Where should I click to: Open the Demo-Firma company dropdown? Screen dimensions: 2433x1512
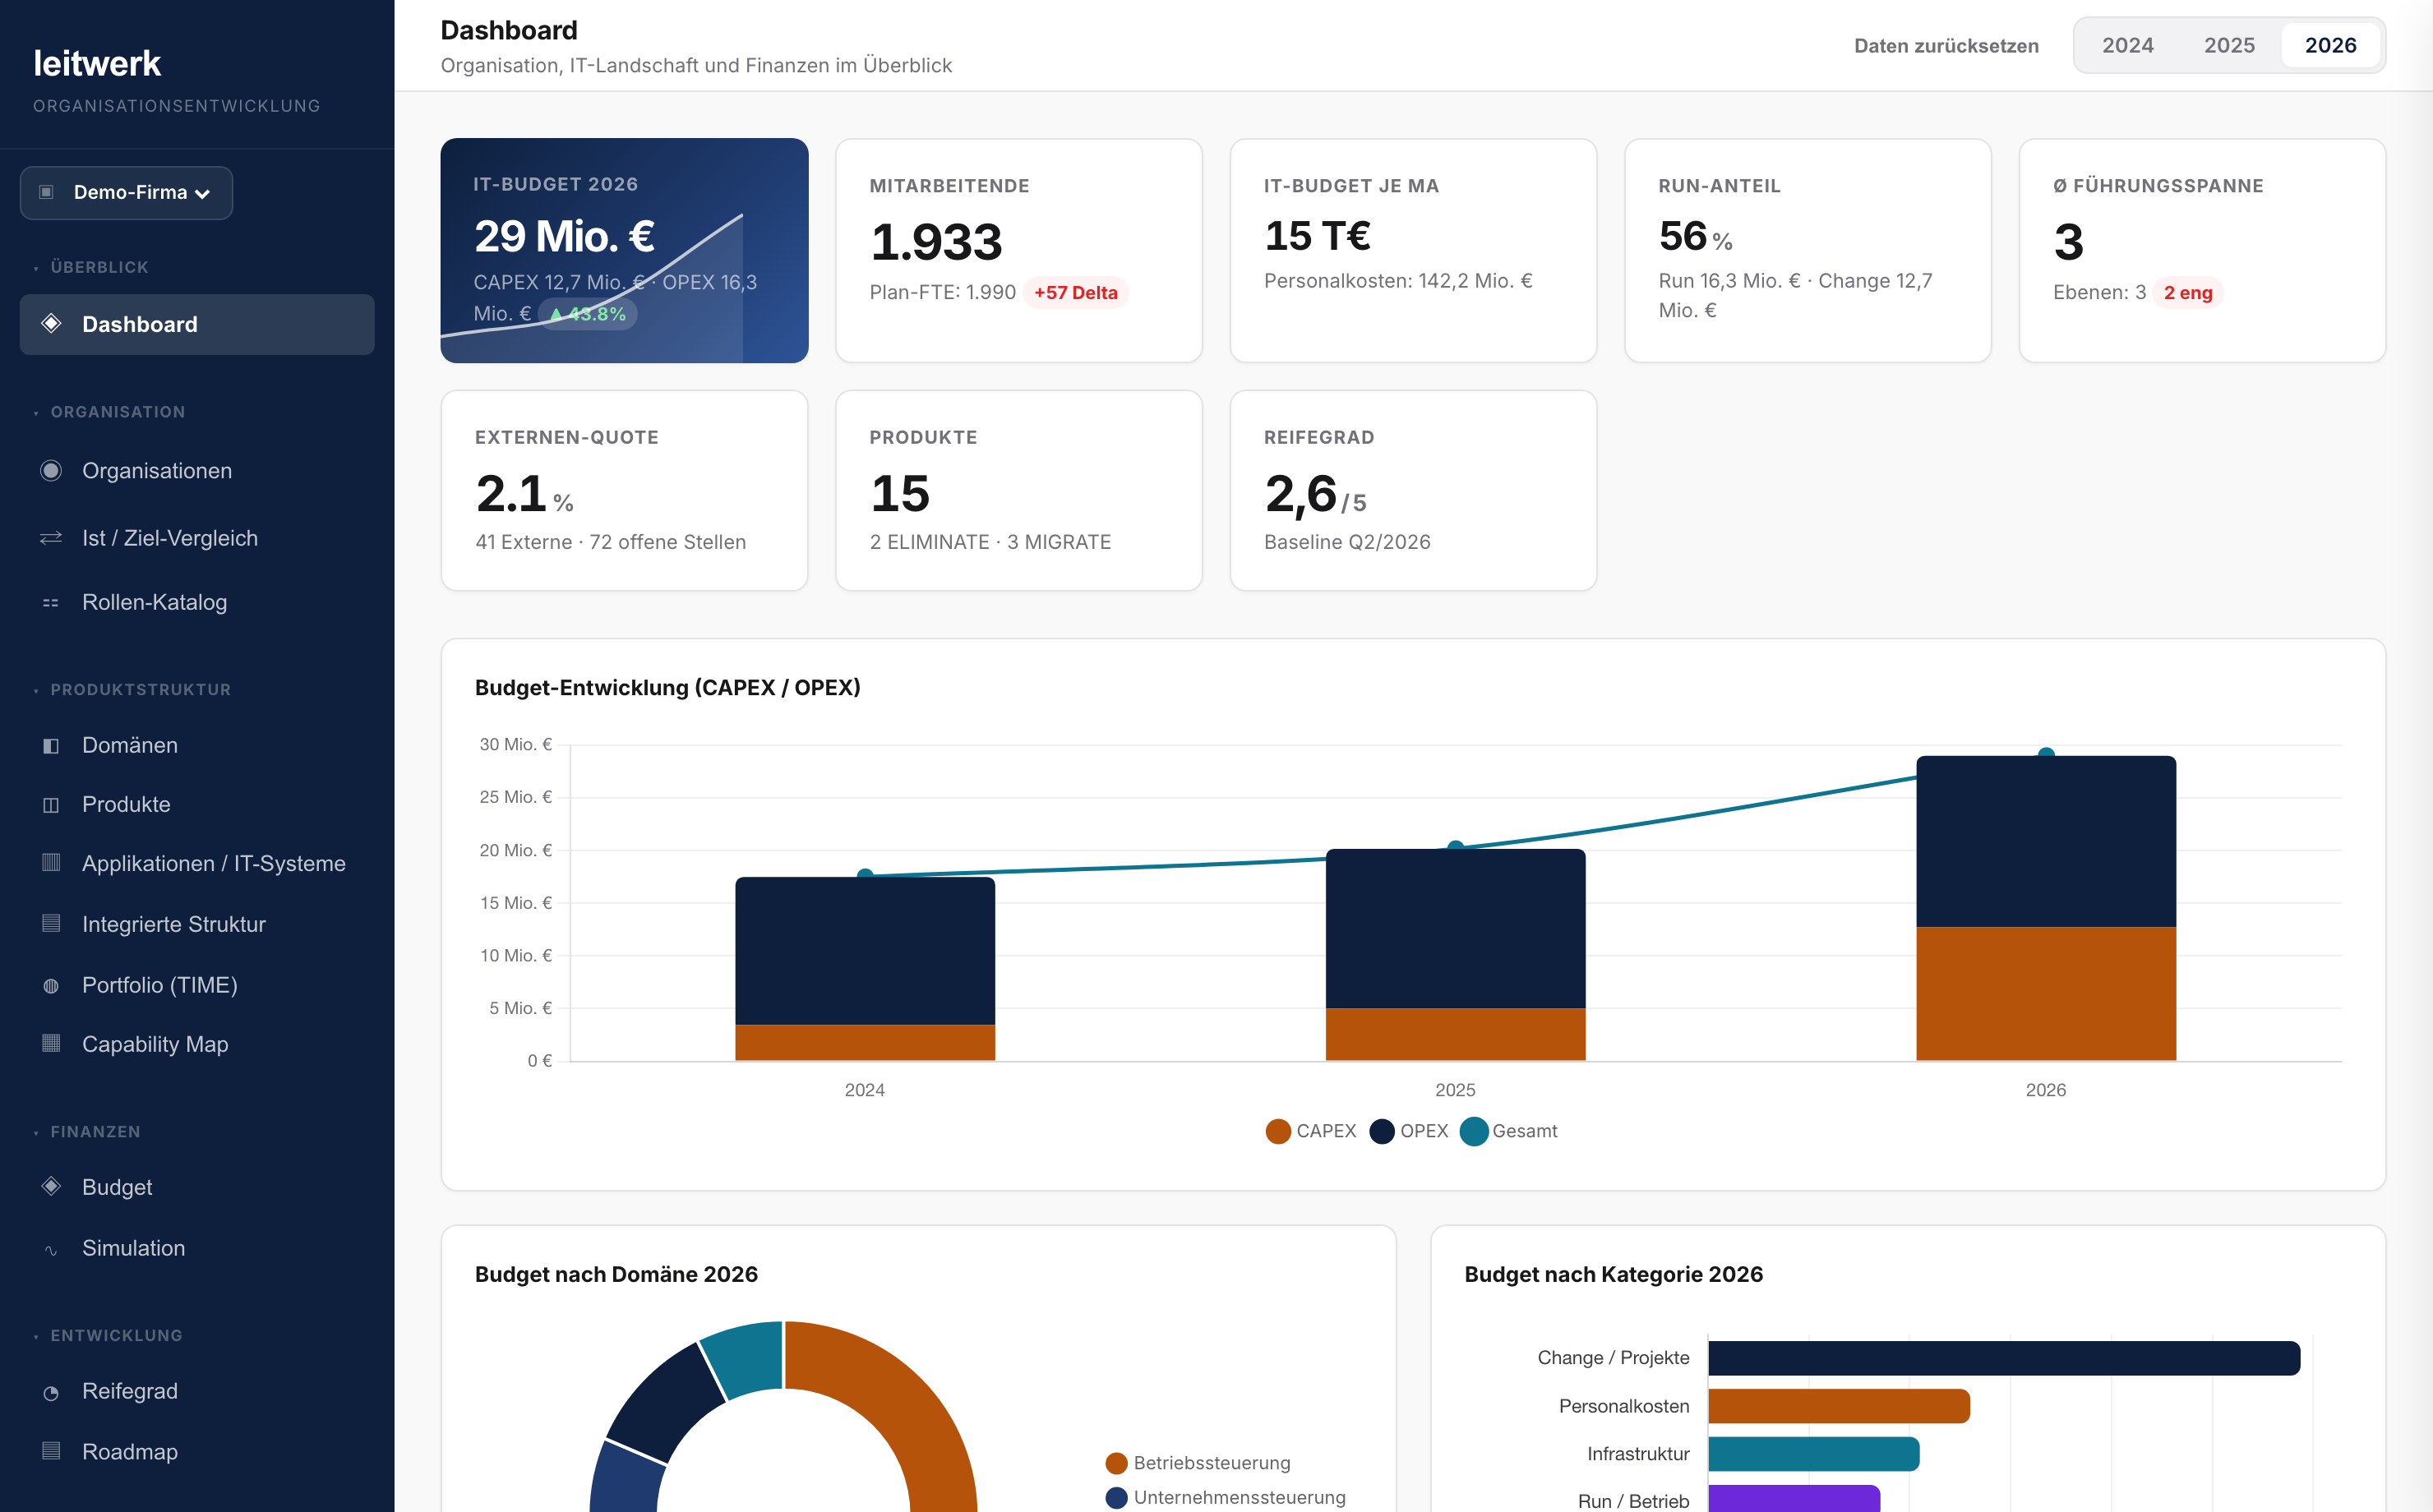pyautogui.click(x=126, y=192)
